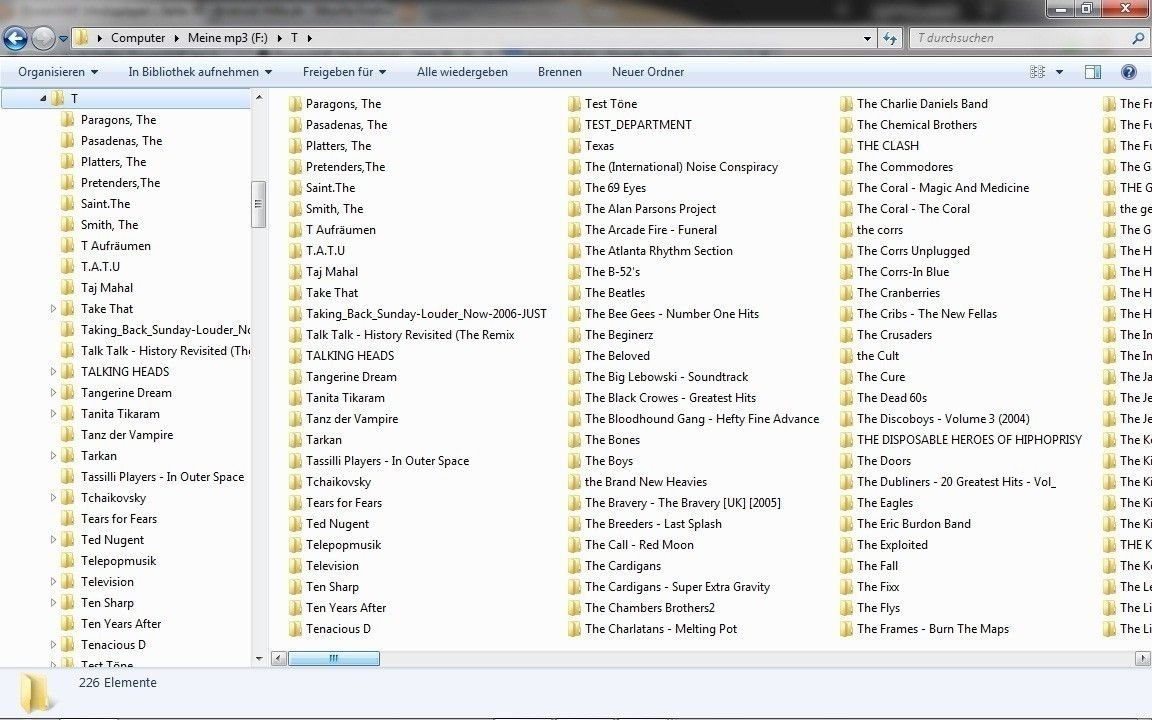
Task: Open recent locations dropdown next to Forward
Action: pyautogui.click(x=63, y=38)
